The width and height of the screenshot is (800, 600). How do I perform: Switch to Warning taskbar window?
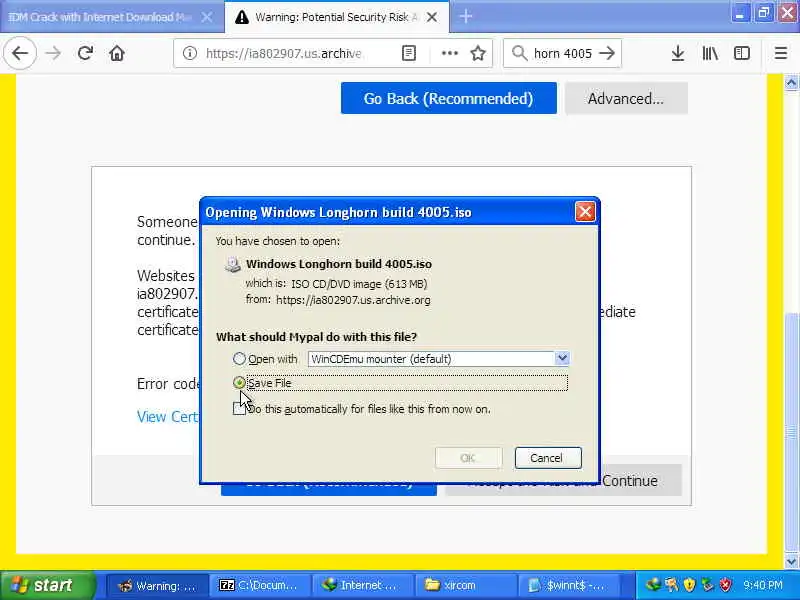(158, 585)
